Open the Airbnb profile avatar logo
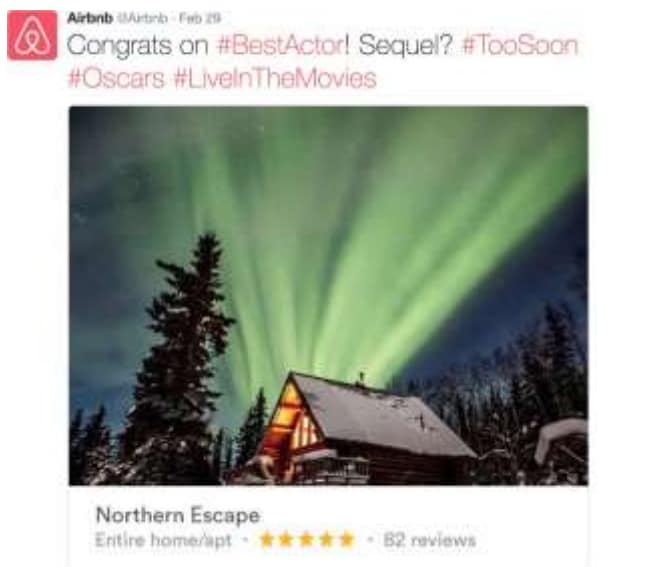This screenshot has width=651, height=567. 32,35
